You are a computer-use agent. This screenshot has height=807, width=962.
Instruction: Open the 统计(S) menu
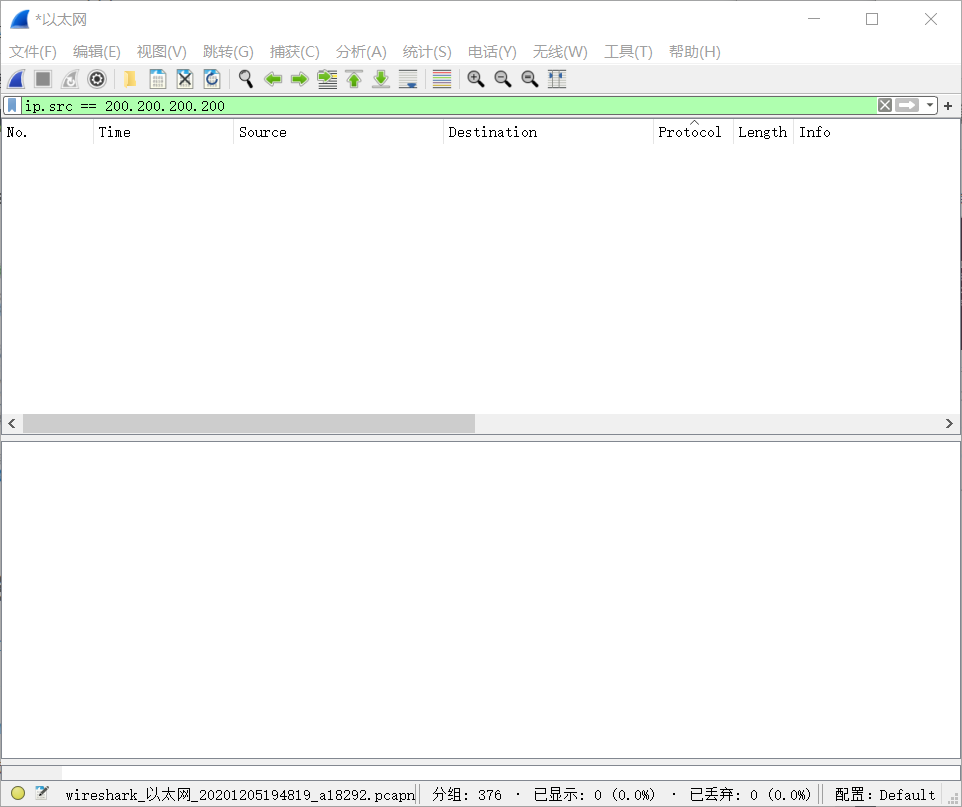click(427, 52)
